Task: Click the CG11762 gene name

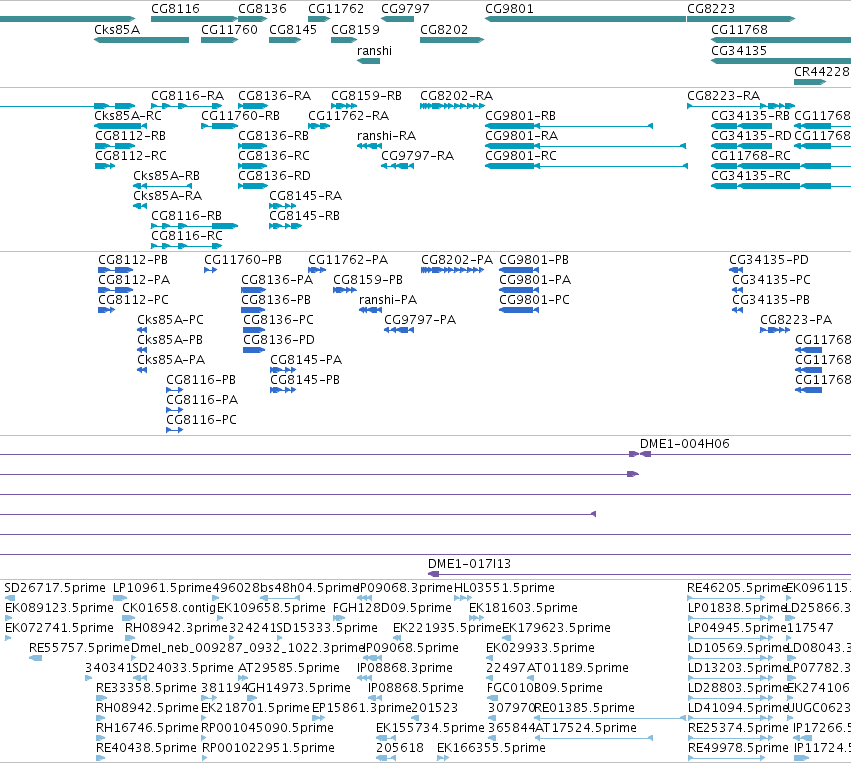Action: tap(336, 9)
